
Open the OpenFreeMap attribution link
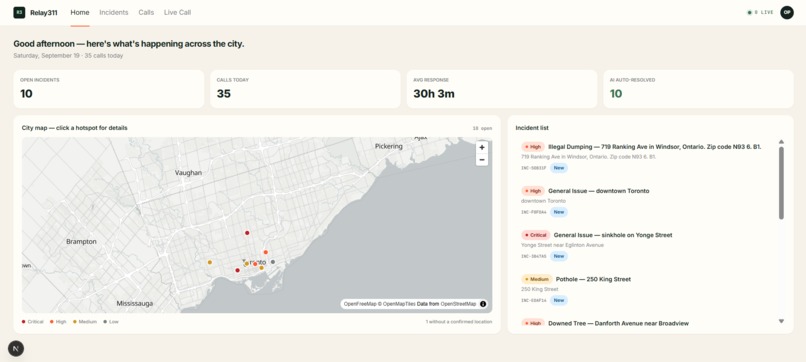(360, 304)
